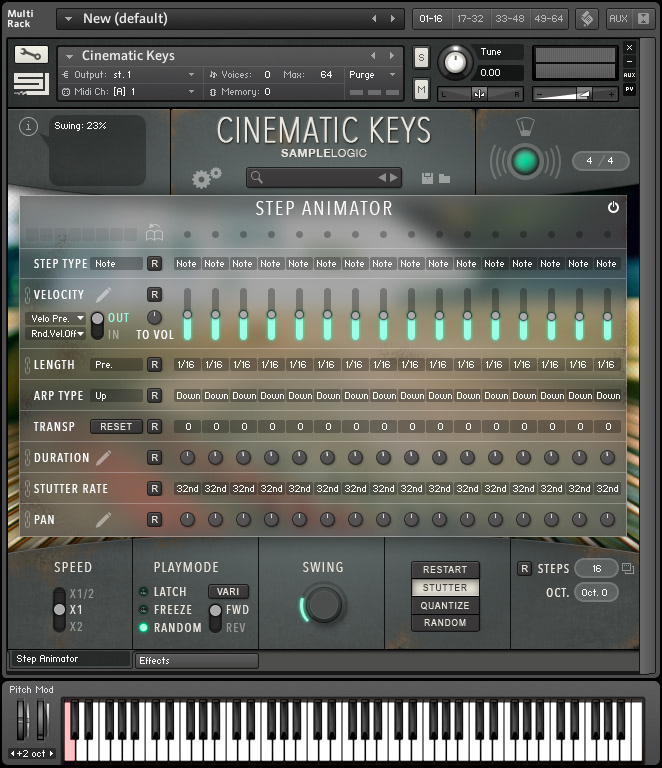Image resolution: width=662 pixels, height=768 pixels.
Task: Open Purge dropdown menu
Action: pos(372,75)
